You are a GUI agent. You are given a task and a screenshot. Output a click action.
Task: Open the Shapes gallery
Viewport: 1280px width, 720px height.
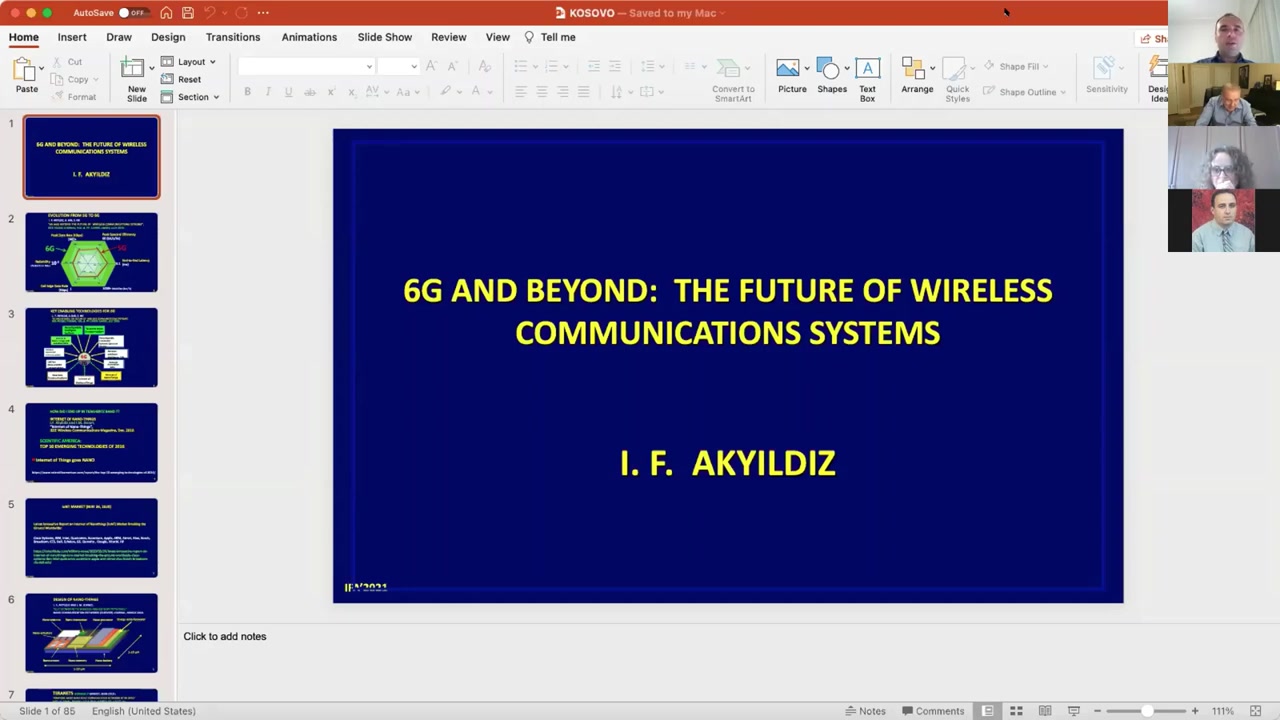(x=831, y=79)
